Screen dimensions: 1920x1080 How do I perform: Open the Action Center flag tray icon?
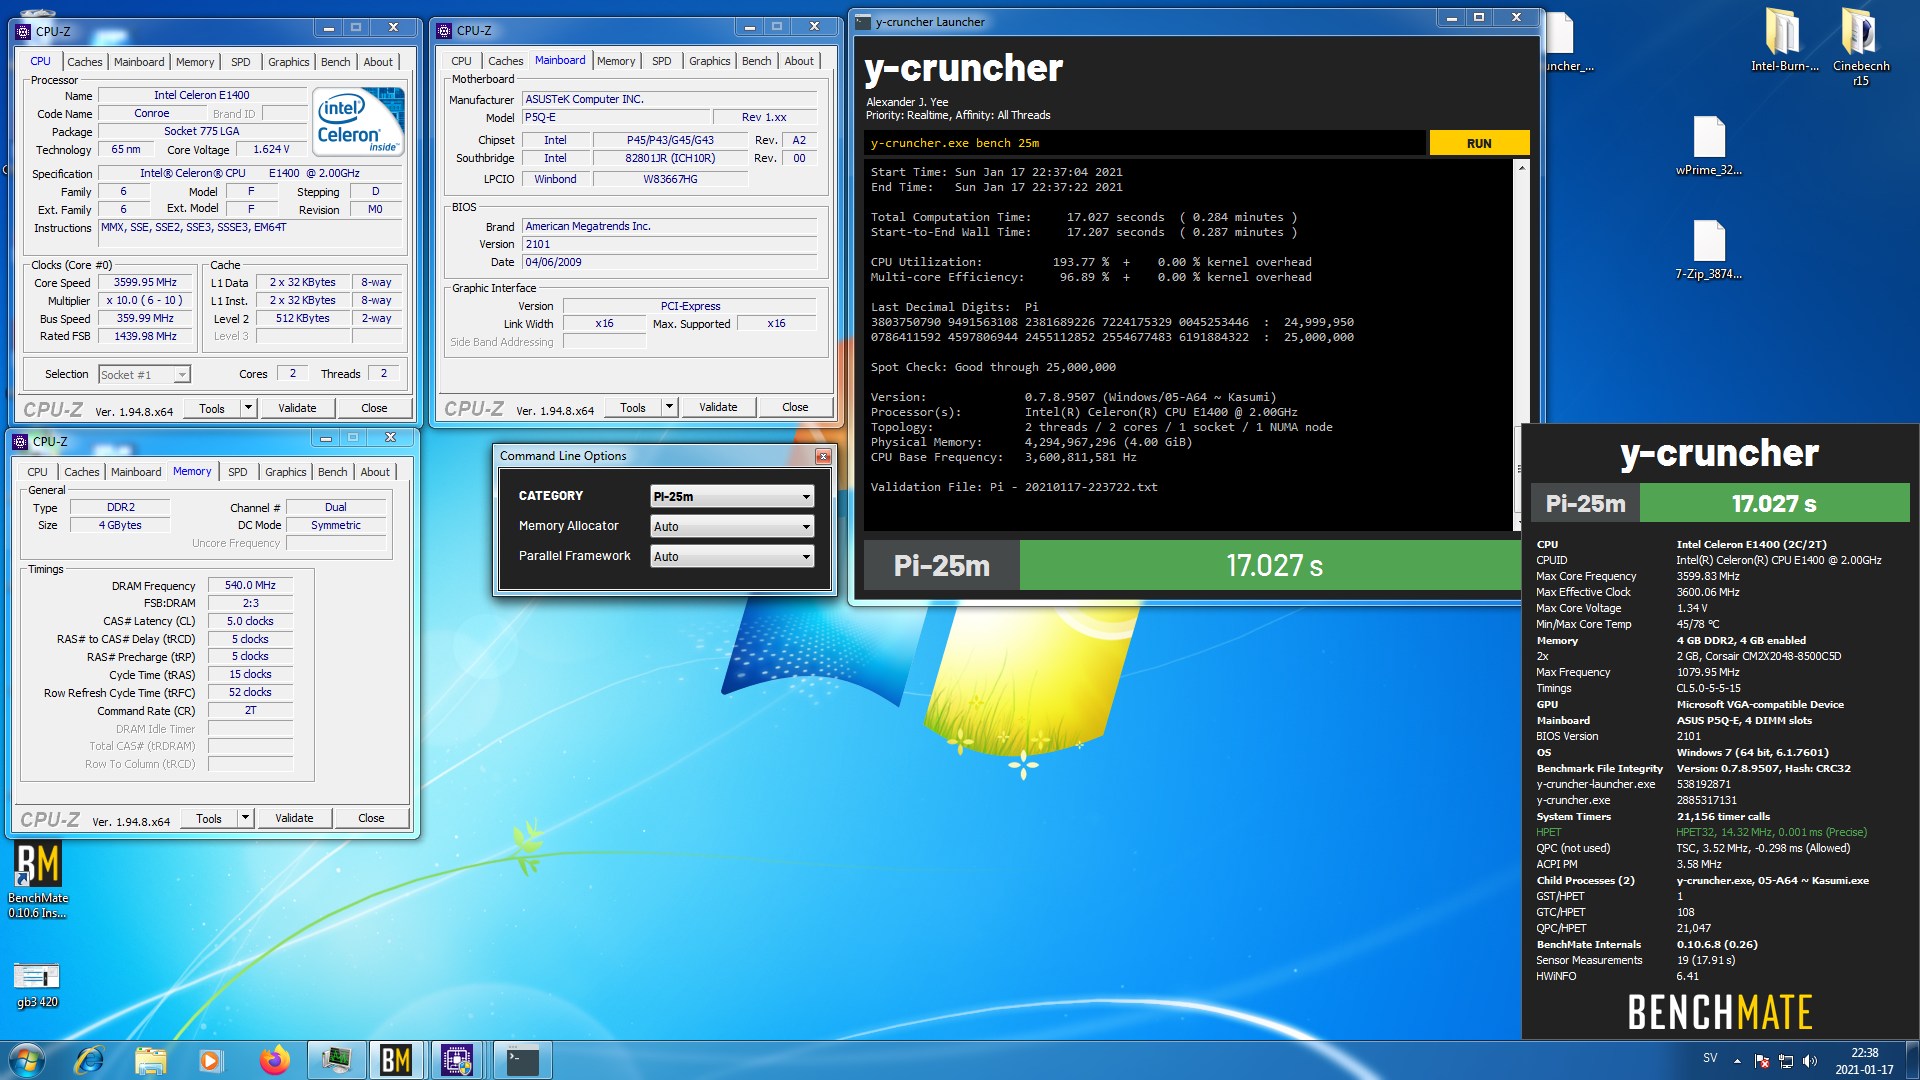tap(1762, 1060)
